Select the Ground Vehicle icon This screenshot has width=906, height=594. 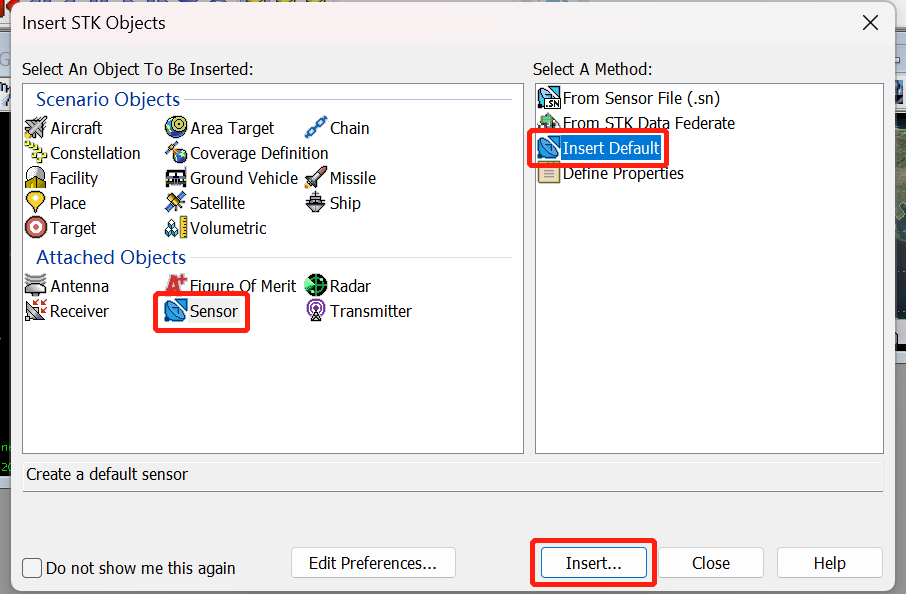[x=176, y=178]
